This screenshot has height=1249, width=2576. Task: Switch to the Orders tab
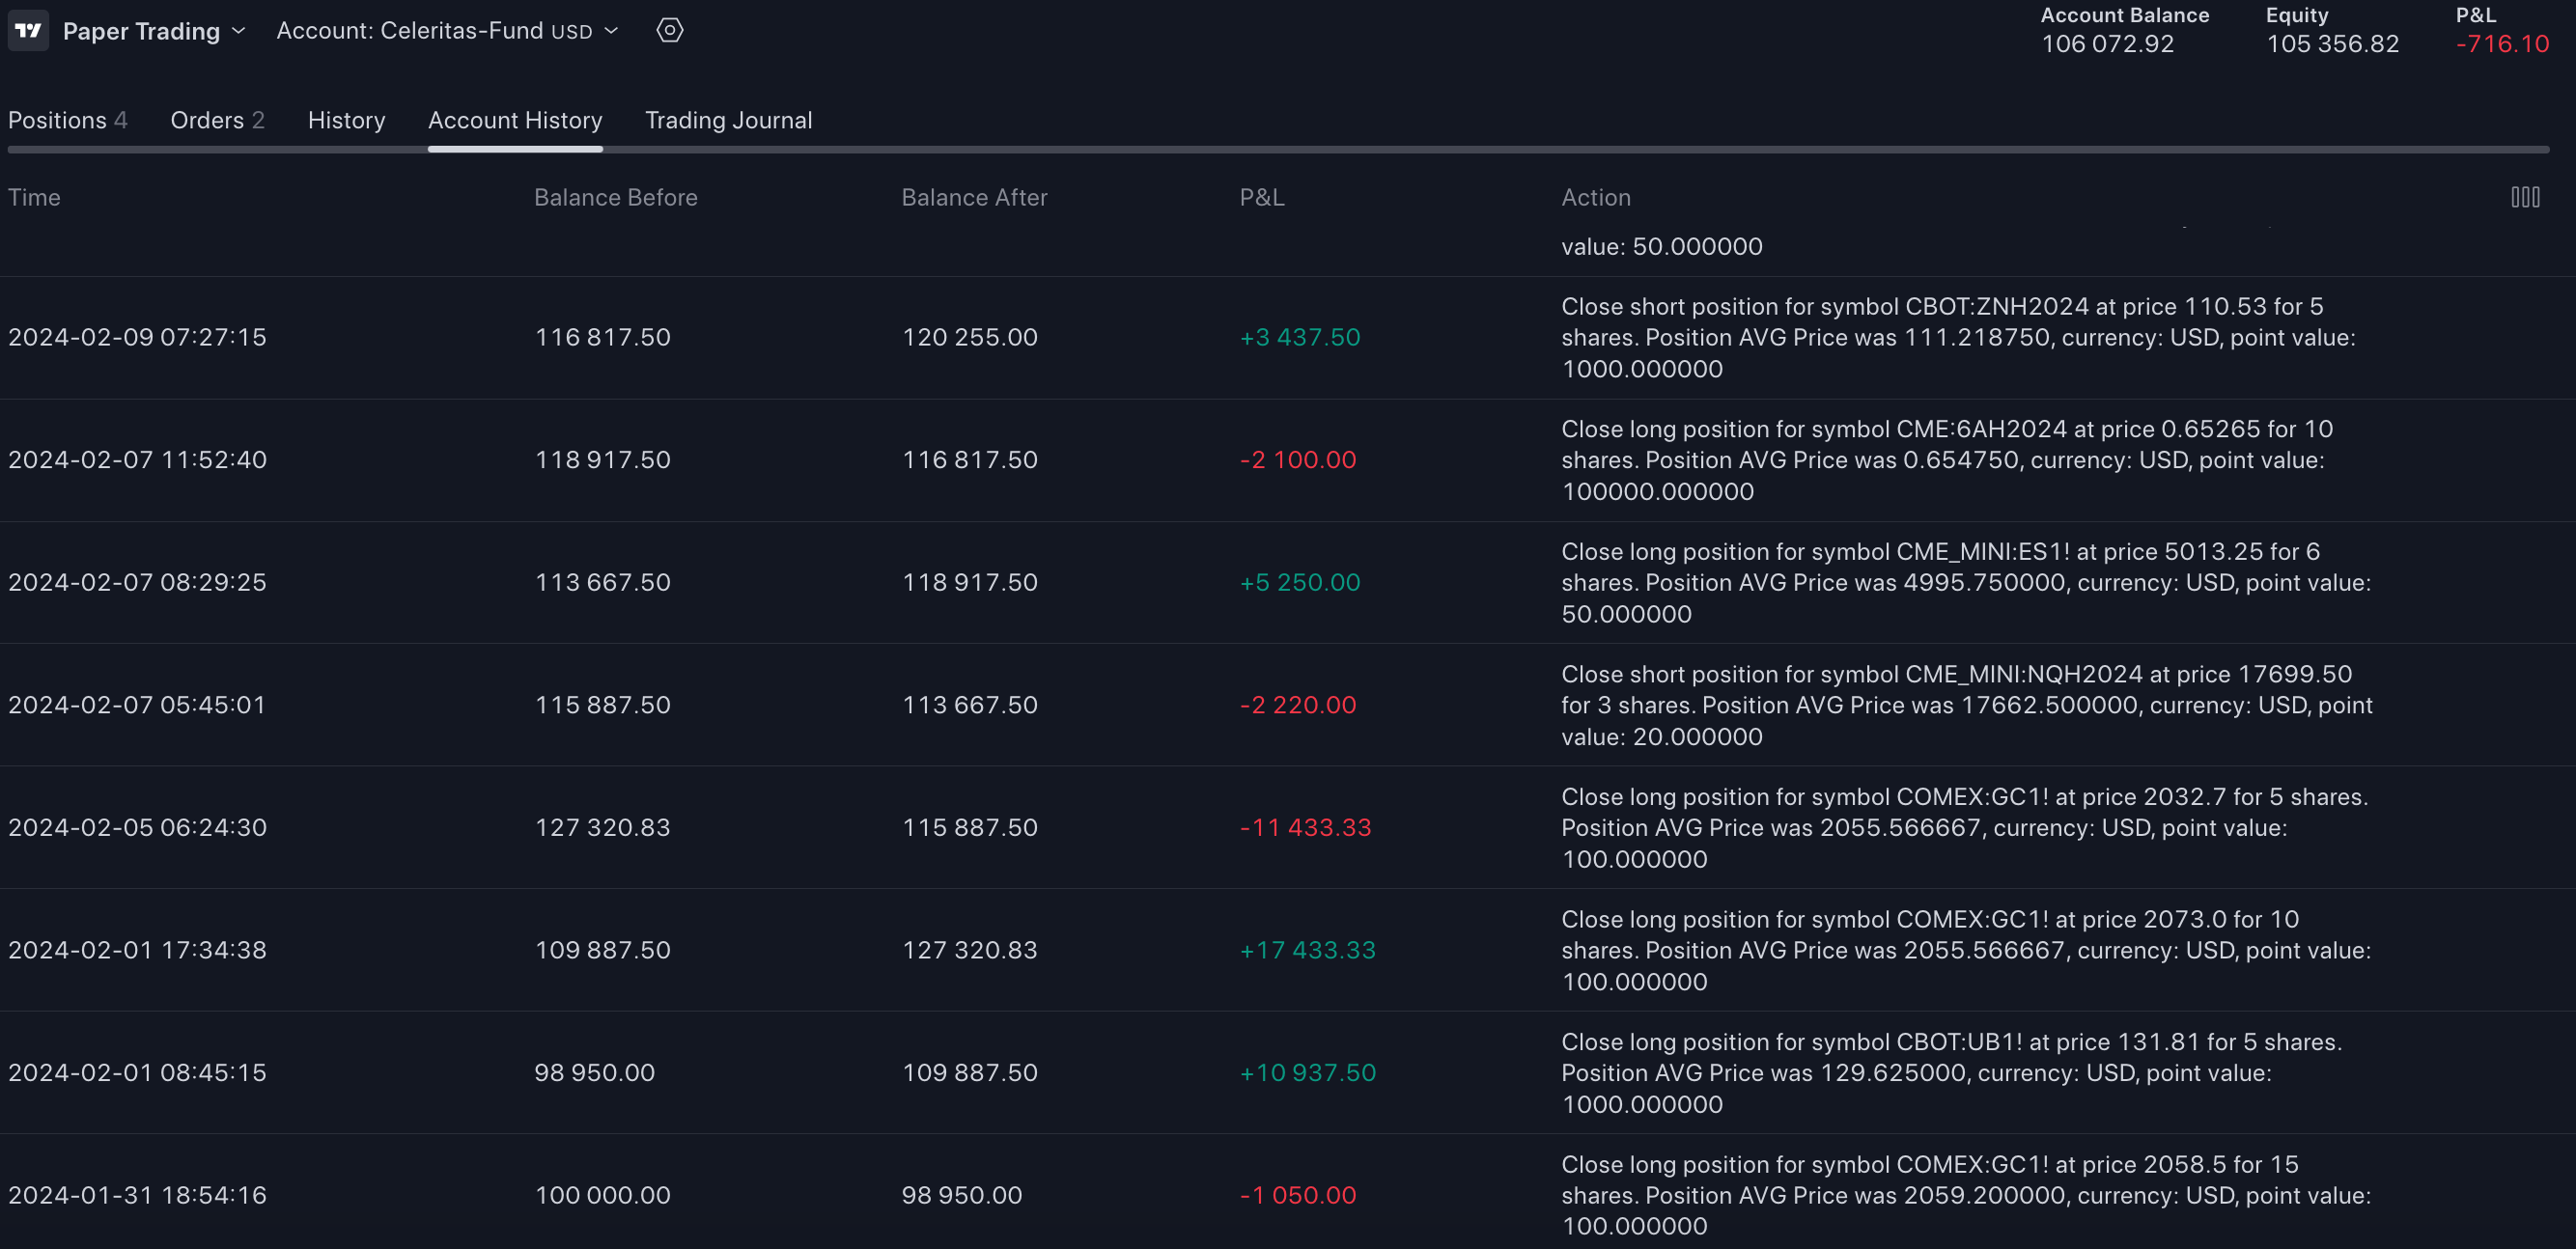217,120
